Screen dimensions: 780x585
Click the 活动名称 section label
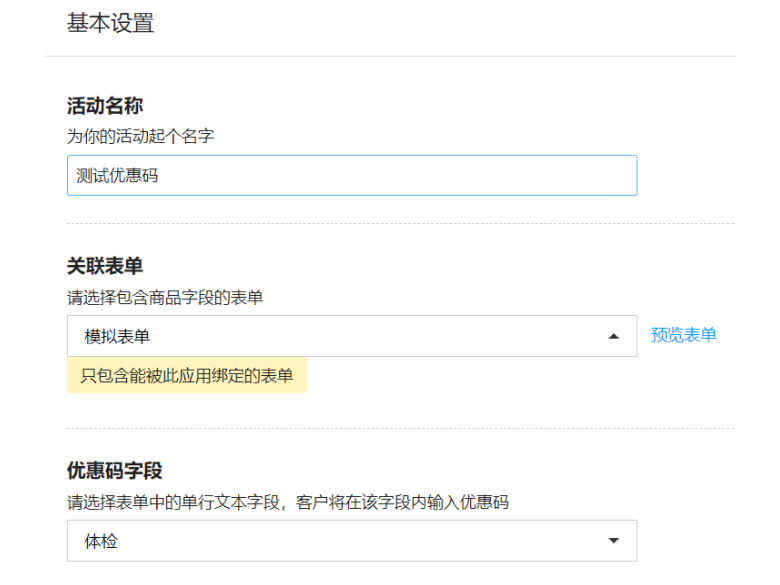point(105,106)
